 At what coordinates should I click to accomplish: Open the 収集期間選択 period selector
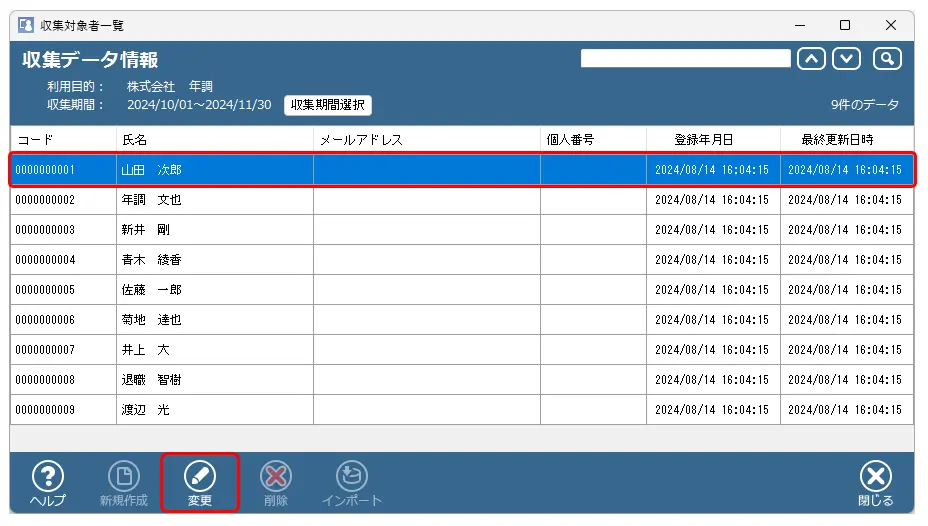328,105
